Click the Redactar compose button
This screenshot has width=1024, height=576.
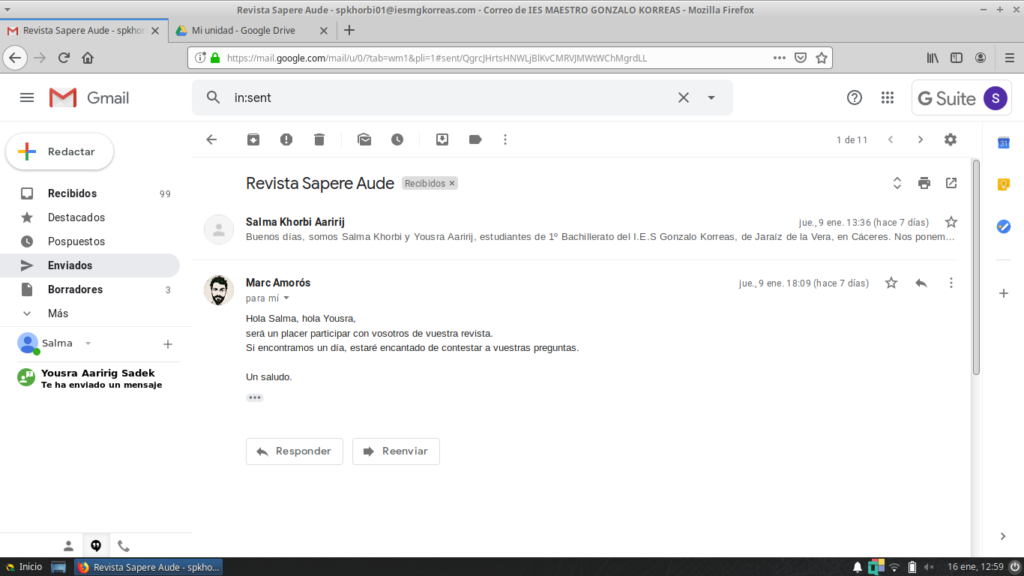click(60, 152)
